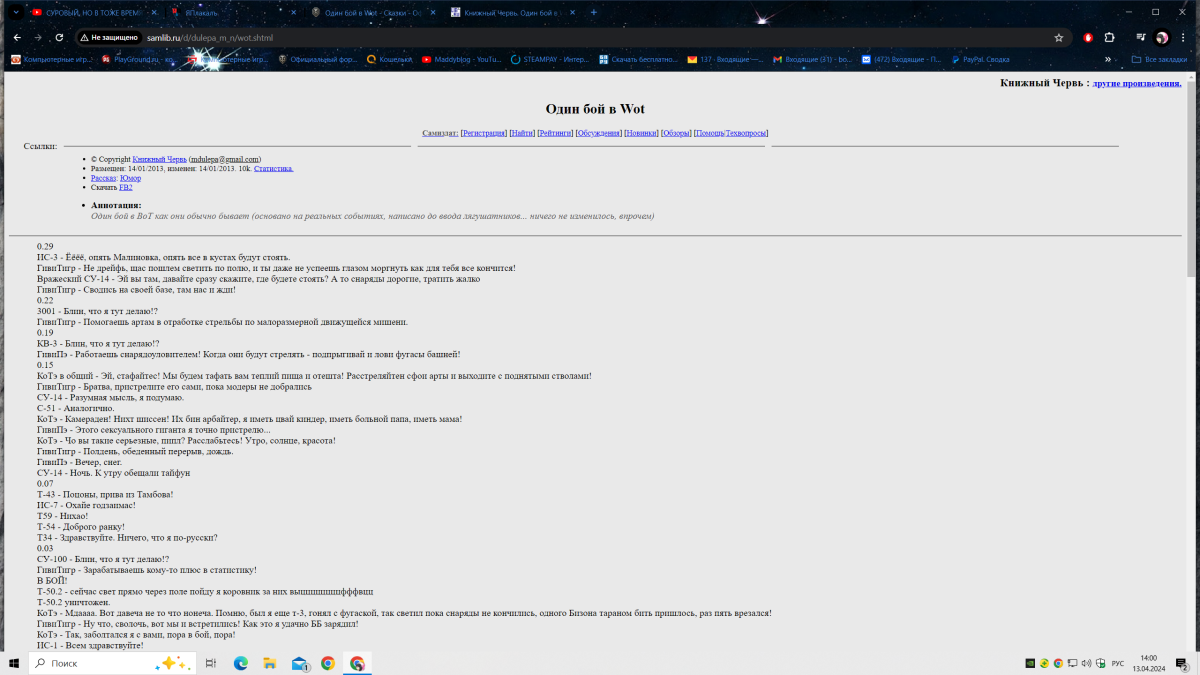Open the 'Официальный фор...' bookmark

(x=317, y=59)
